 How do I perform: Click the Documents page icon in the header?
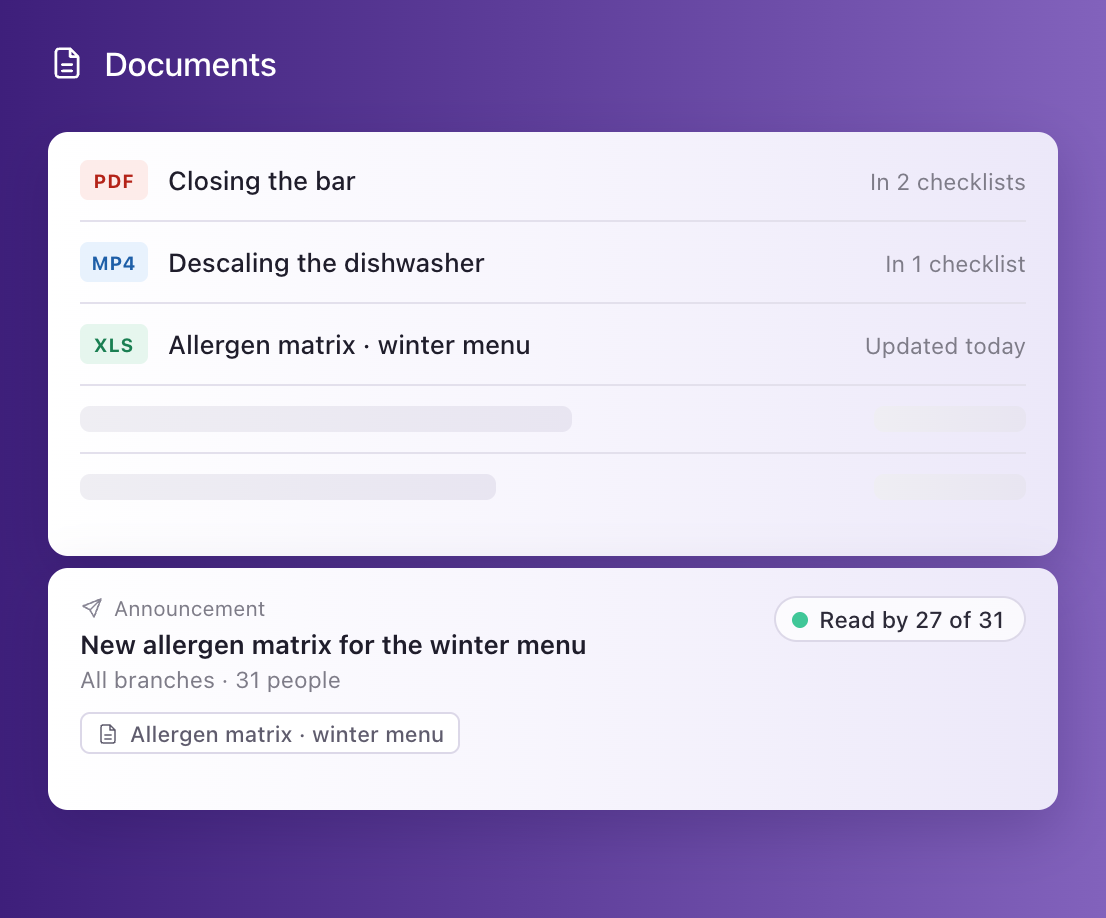[67, 64]
